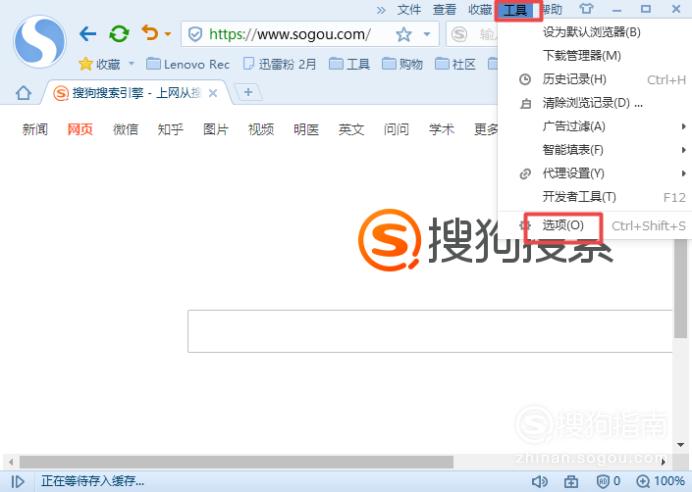
Task: Toggle sidebar icon in status bar
Action: point(18,481)
